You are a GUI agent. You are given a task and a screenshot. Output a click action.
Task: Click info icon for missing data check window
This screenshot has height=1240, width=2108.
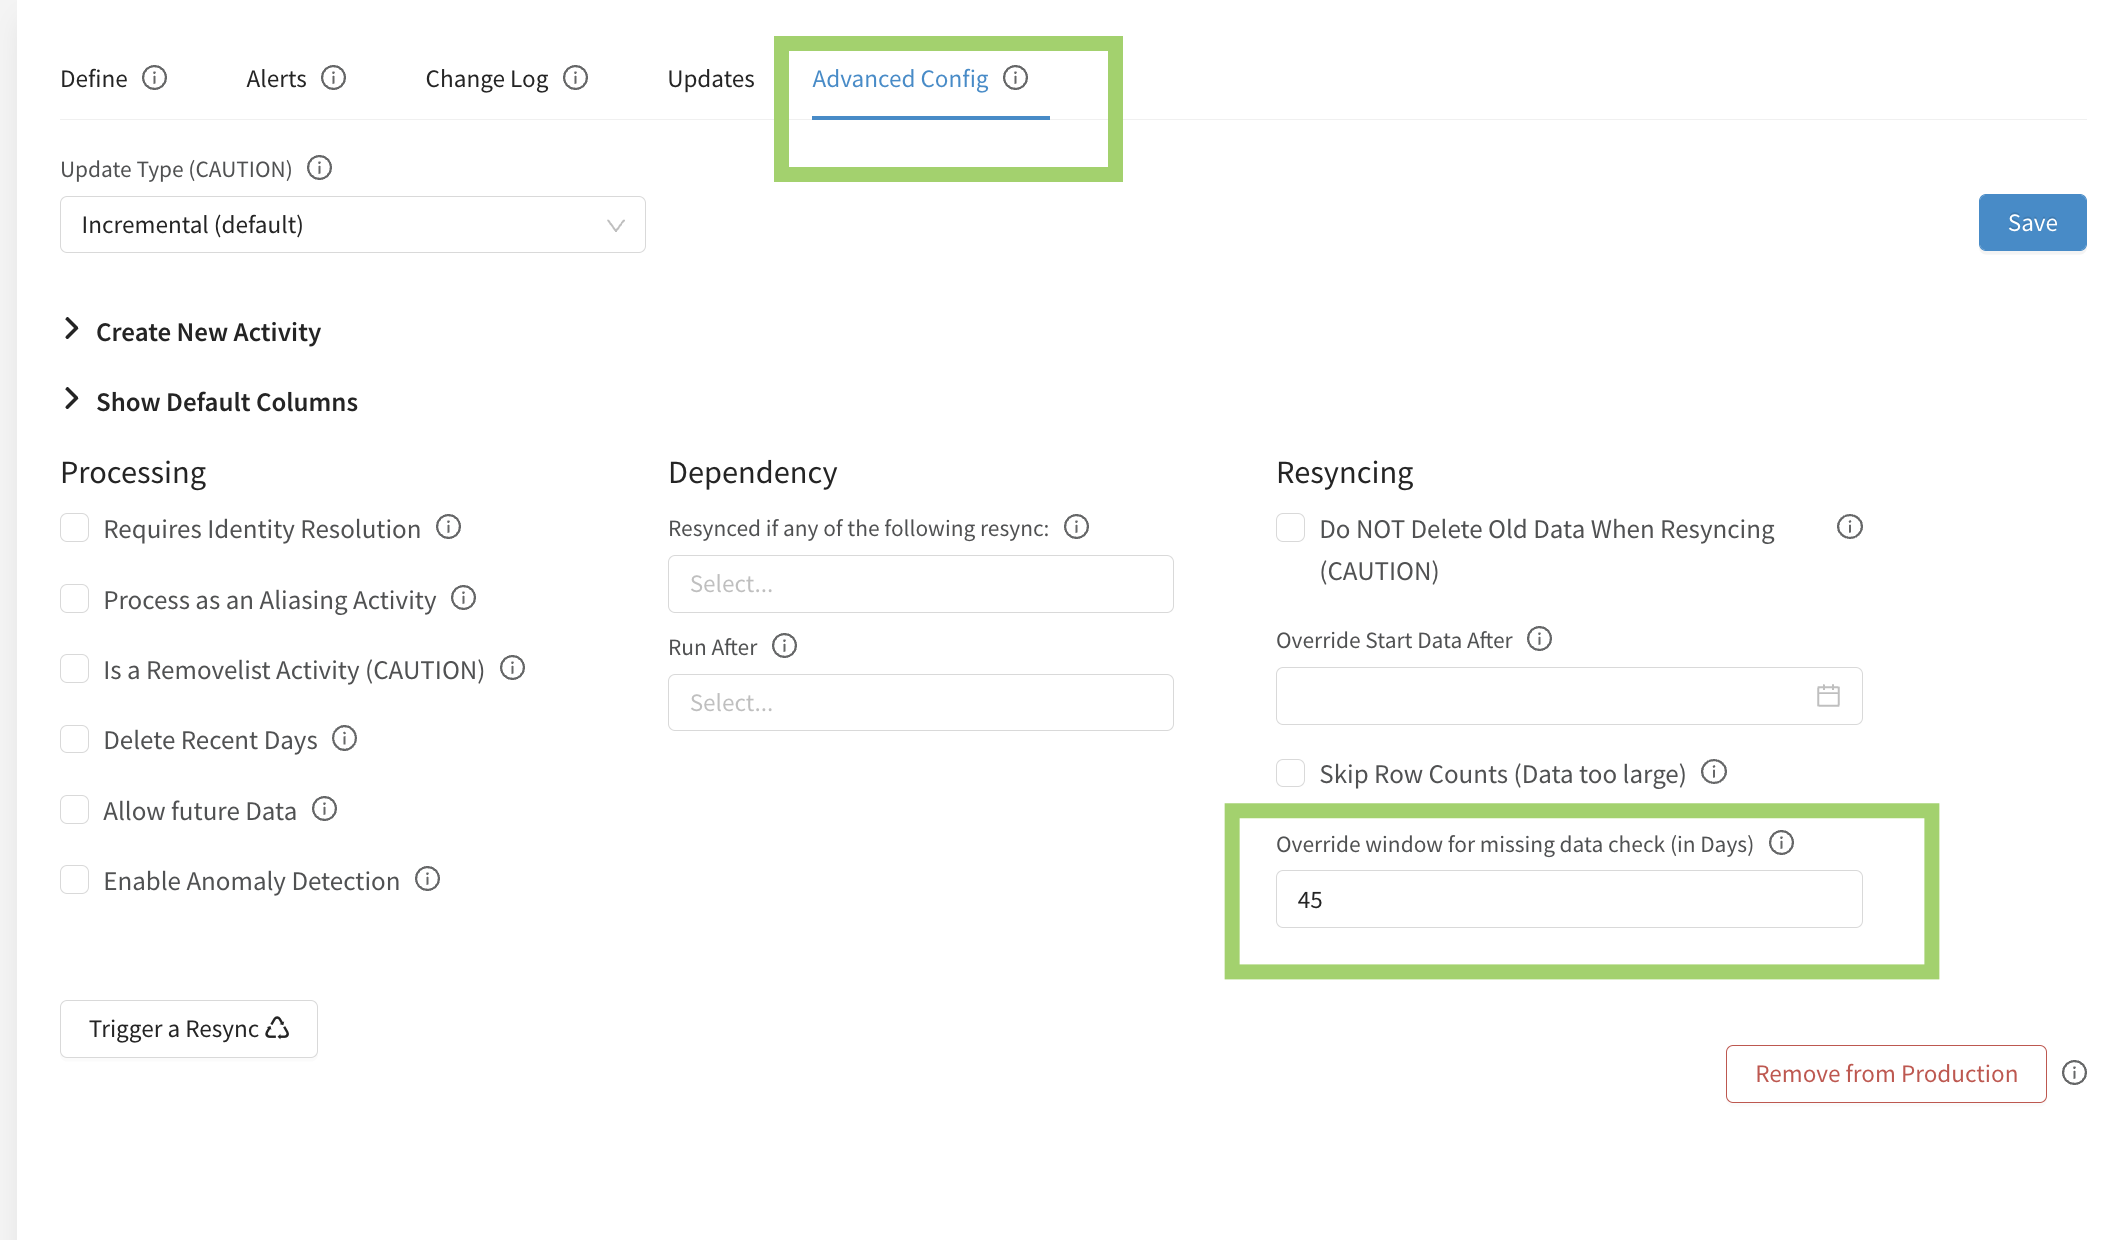(x=1781, y=843)
